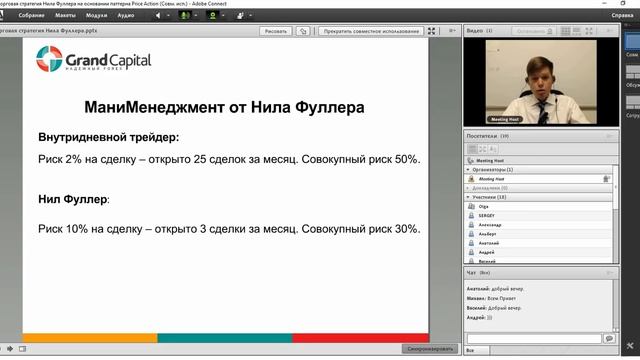Collapse the Участники (18) group
640x360 pixels.
click(x=468, y=197)
